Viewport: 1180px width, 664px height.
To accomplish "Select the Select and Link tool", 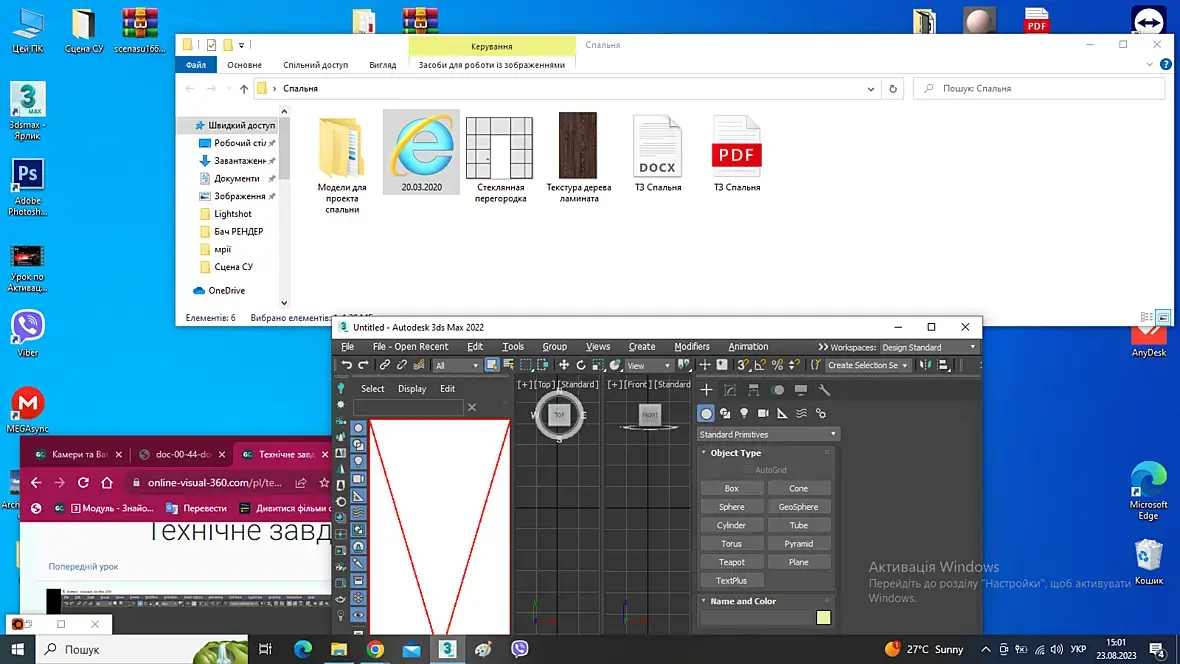I will tap(385, 365).
